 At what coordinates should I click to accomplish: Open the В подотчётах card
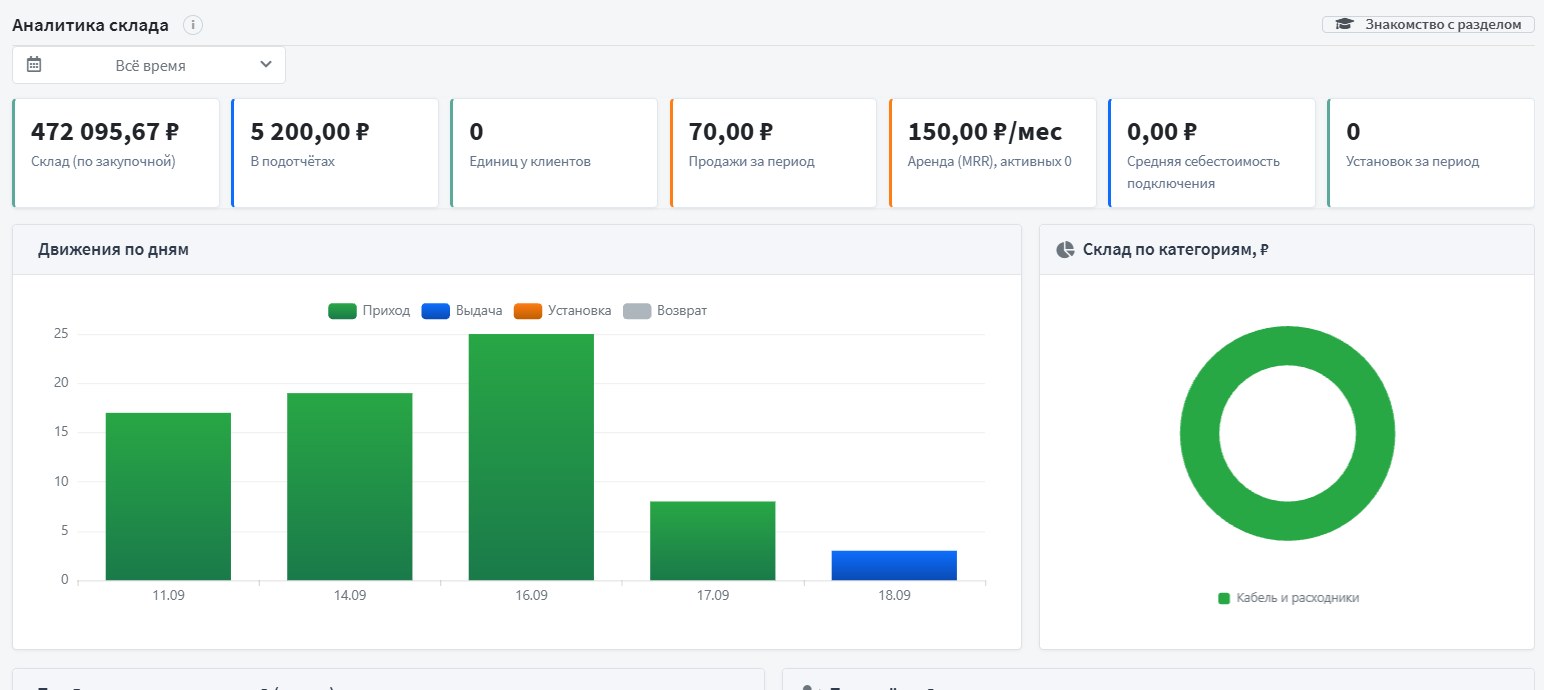coord(335,153)
